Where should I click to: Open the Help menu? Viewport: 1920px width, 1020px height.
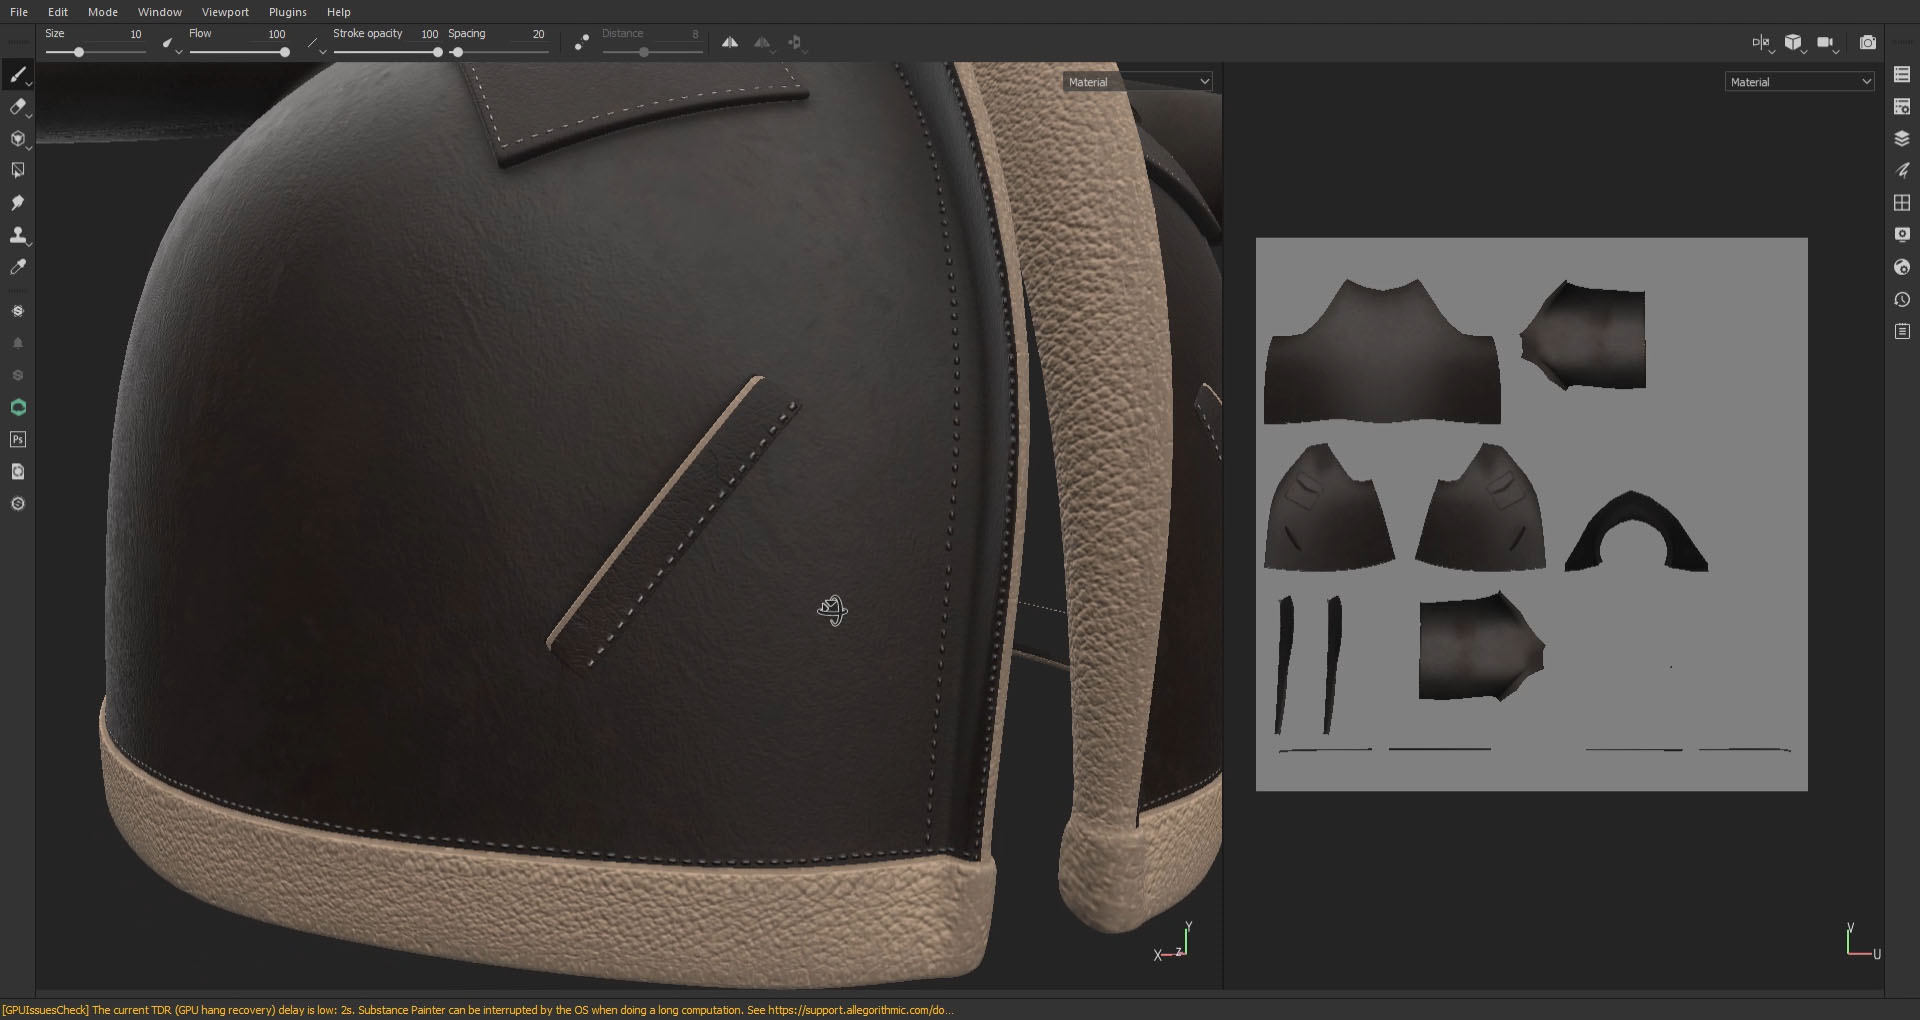point(339,12)
